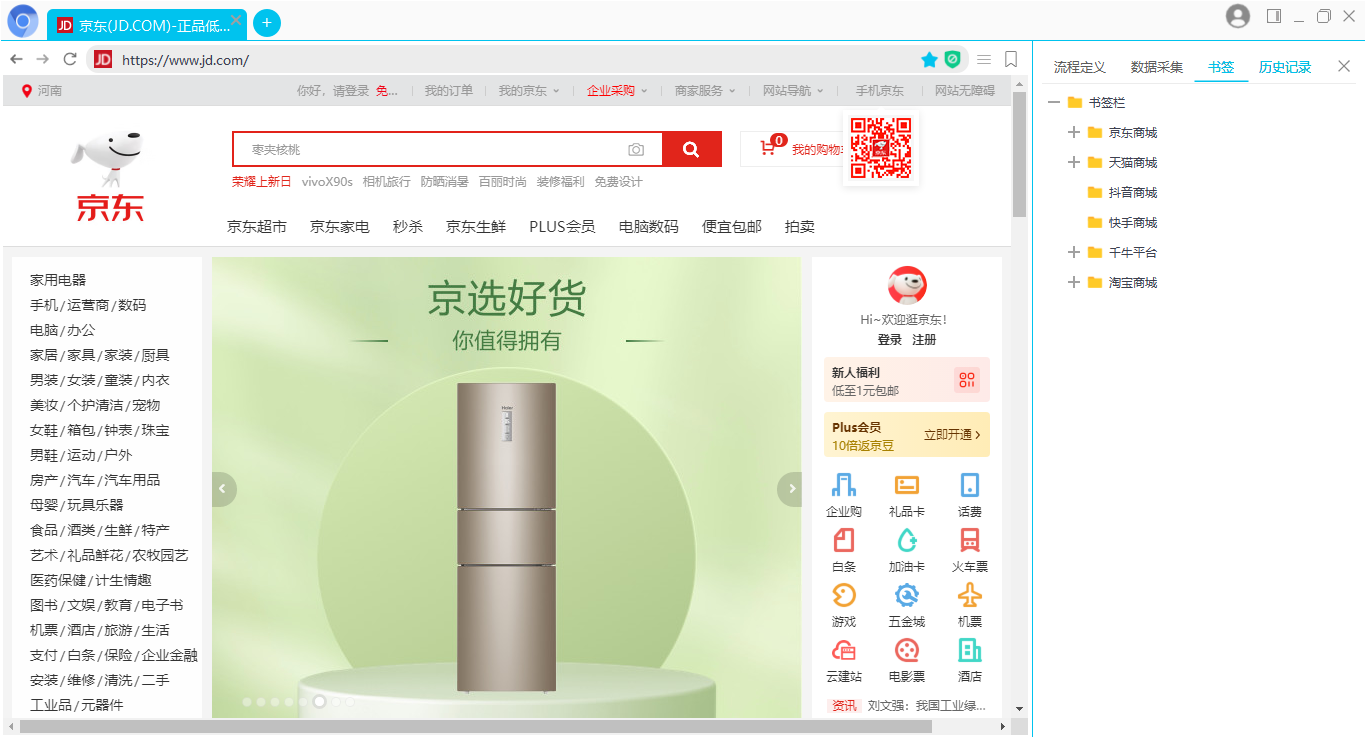Screen dimensions: 1366x738
Task: Click the 登录 link under the avatar
Action: point(890,340)
